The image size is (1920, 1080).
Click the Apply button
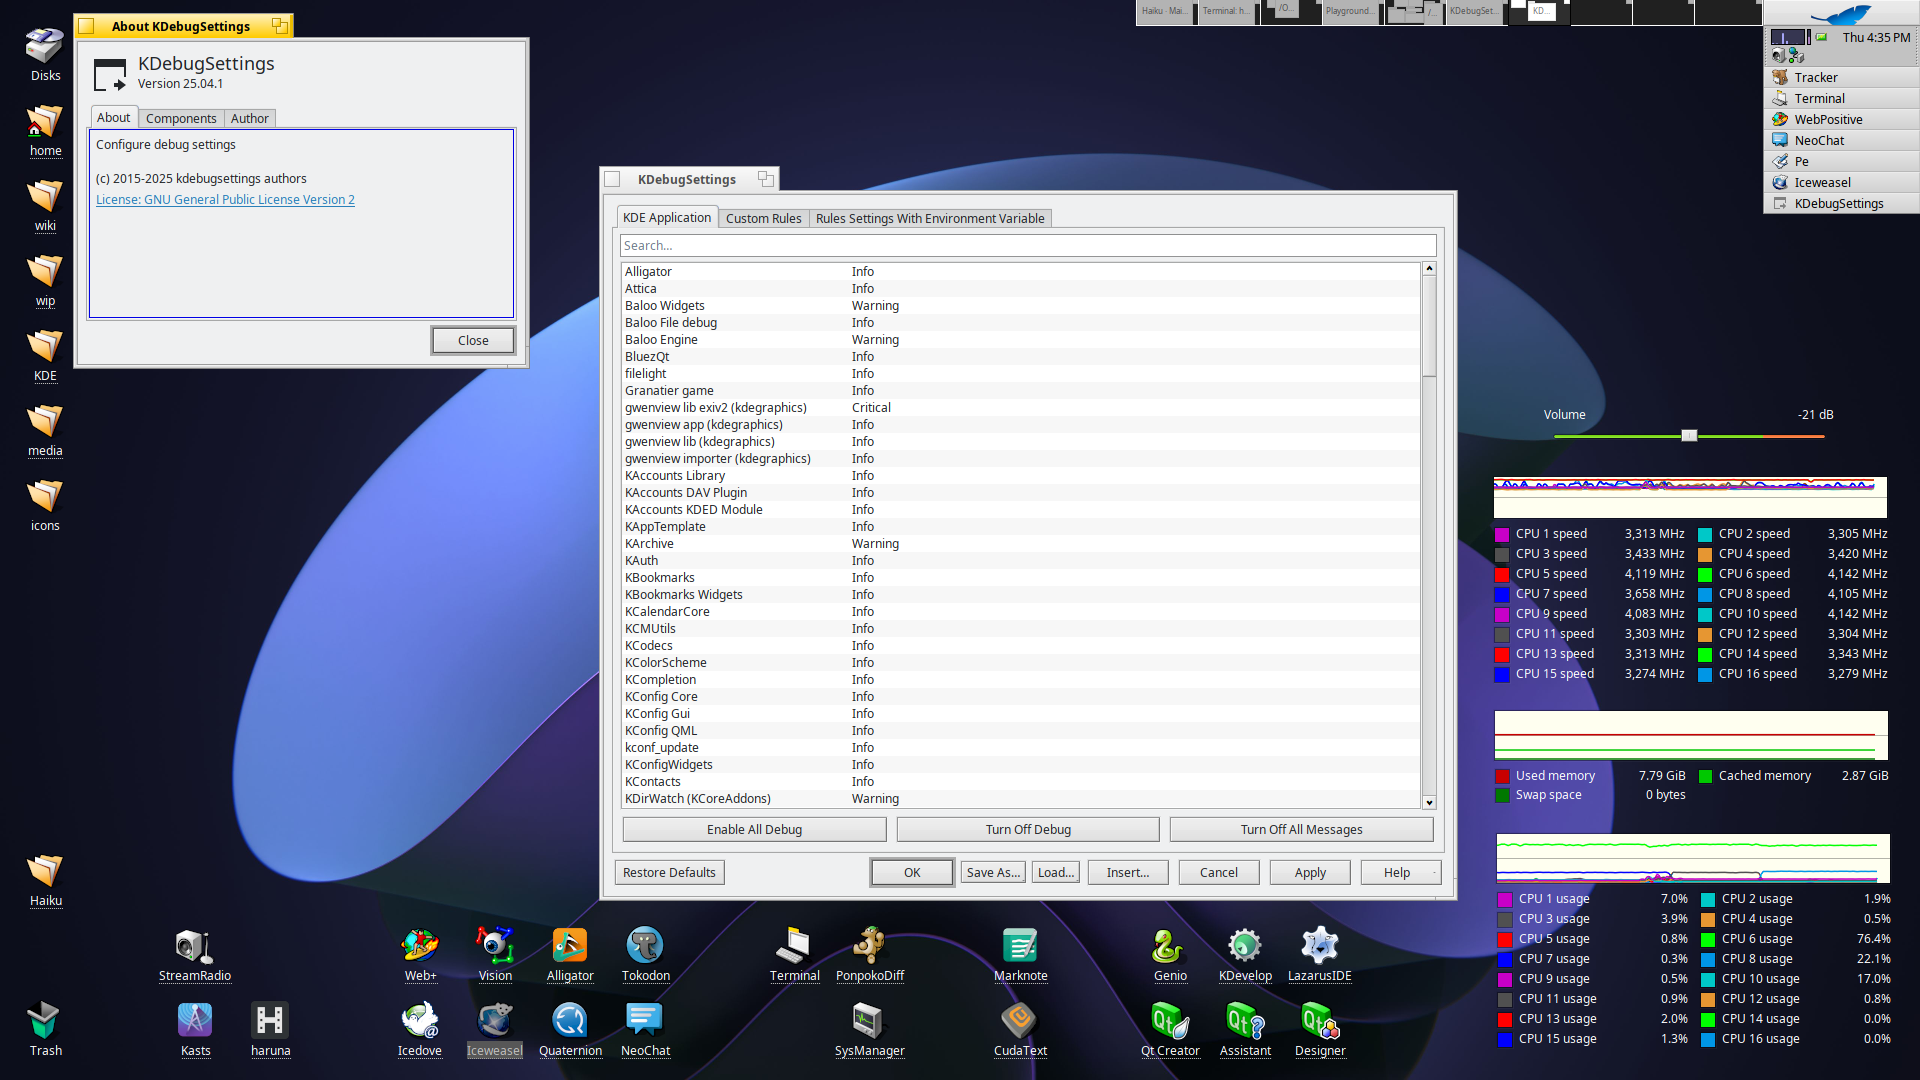click(x=1310, y=872)
